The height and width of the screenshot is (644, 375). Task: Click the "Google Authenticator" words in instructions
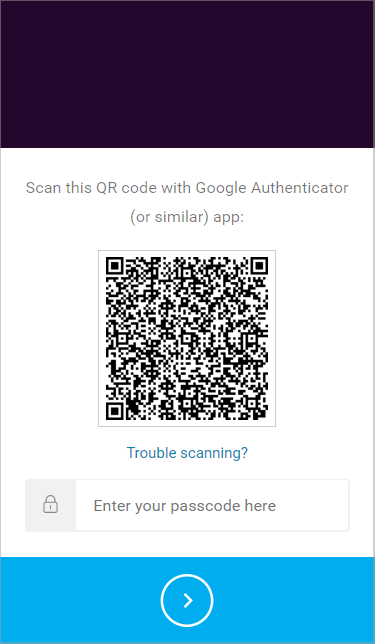click(x=272, y=188)
